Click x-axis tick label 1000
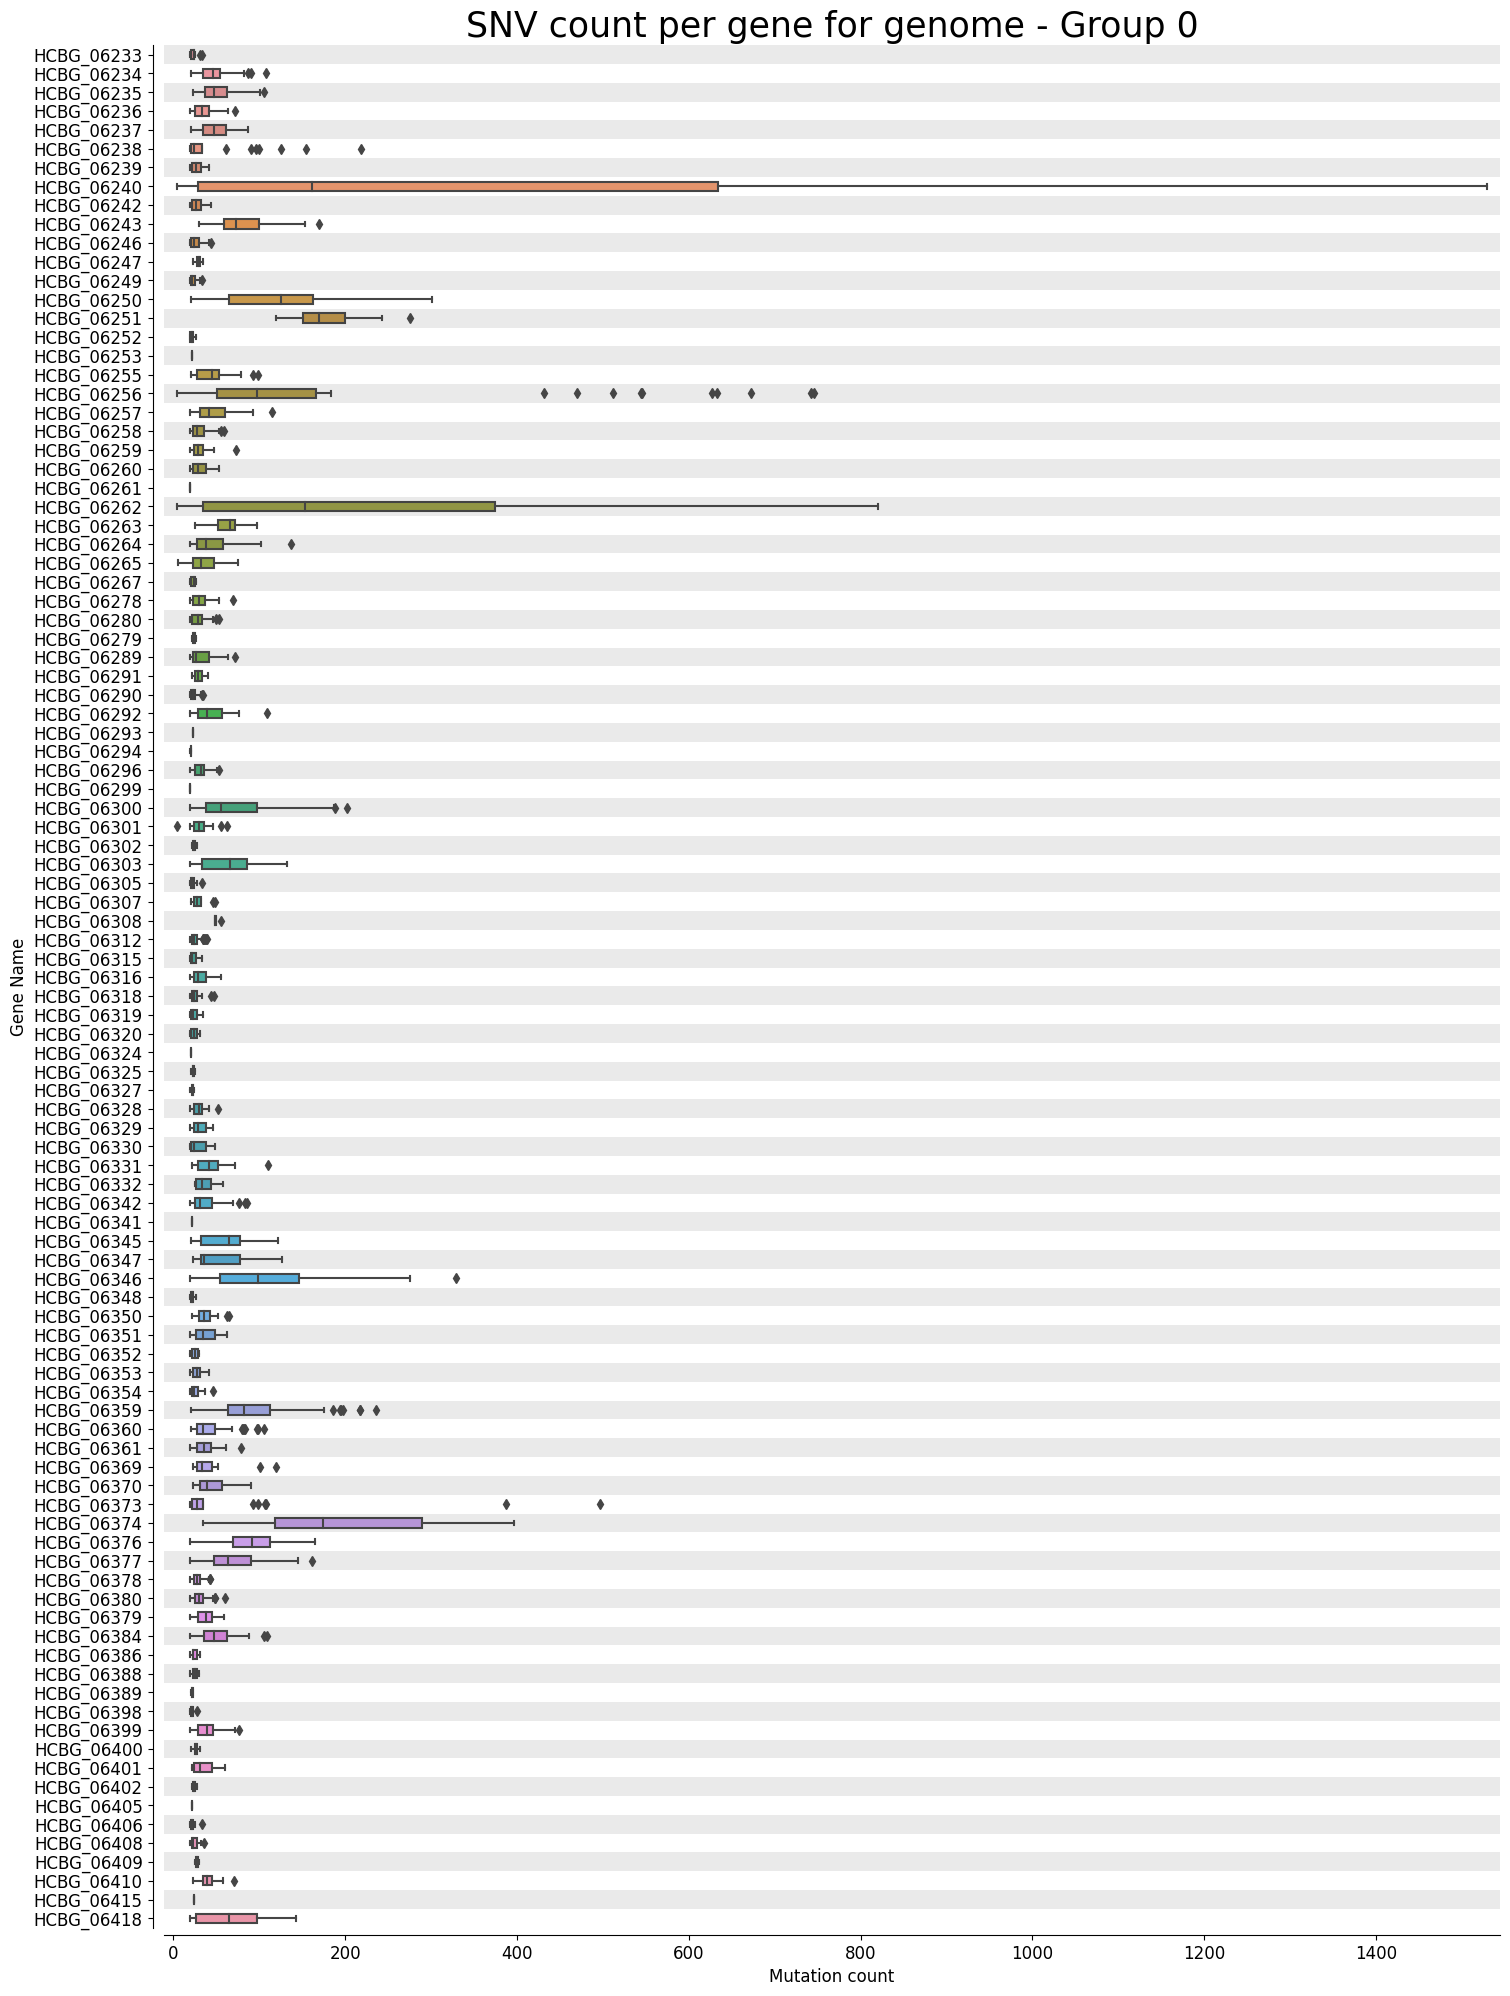 pos(1032,1951)
